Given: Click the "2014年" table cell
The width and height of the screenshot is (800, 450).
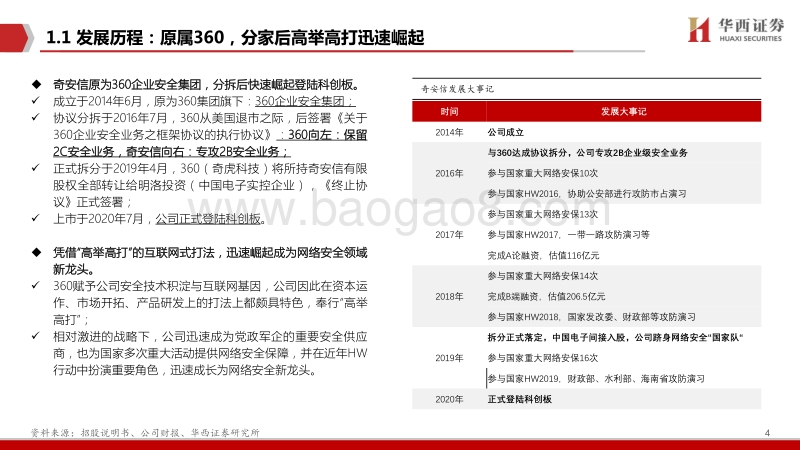Looking at the screenshot, I should 449,133.
